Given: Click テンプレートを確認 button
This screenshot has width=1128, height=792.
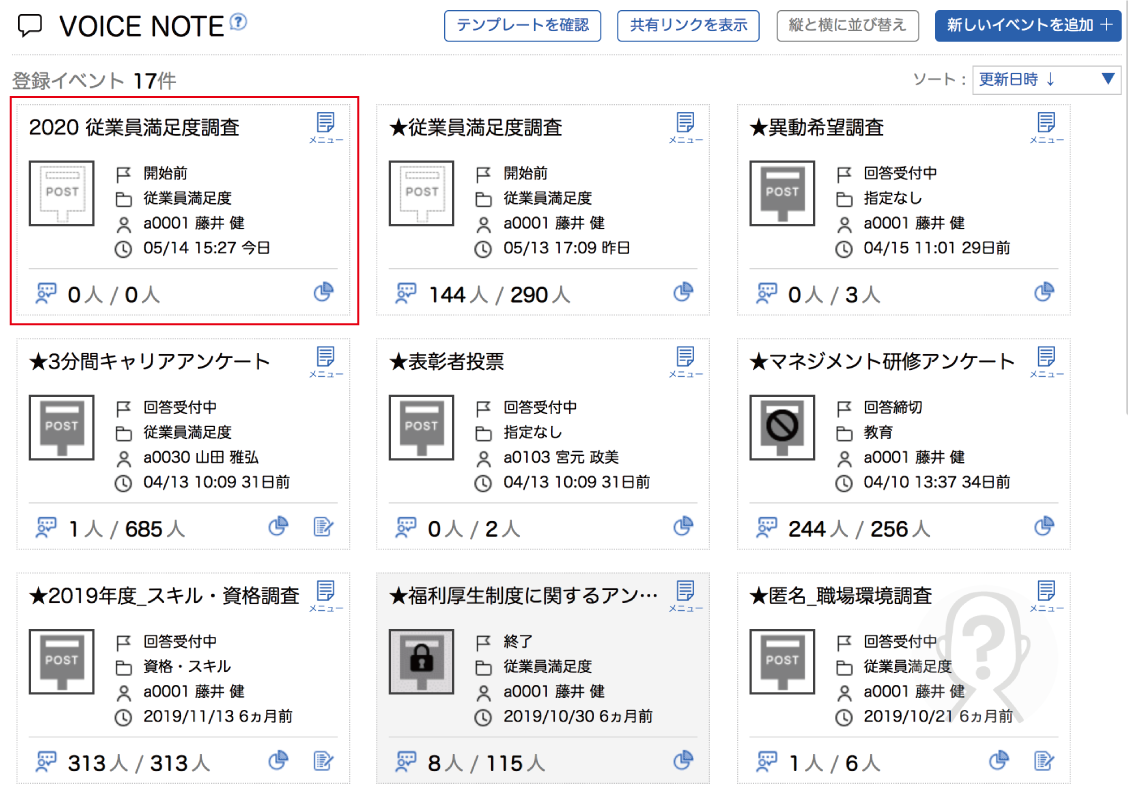Looking at the screenshot, I should click(x=522, y=25).
